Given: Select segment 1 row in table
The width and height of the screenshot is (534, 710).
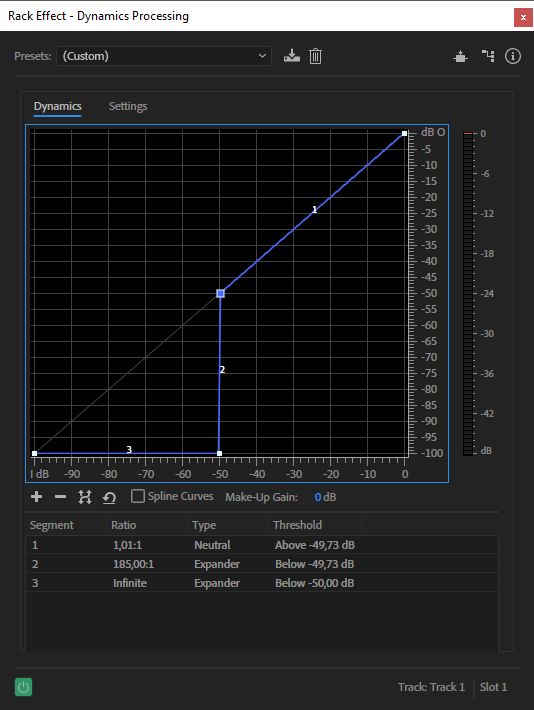Looking at the screenshot, I should pyautogui.click(x=262, y=545).
